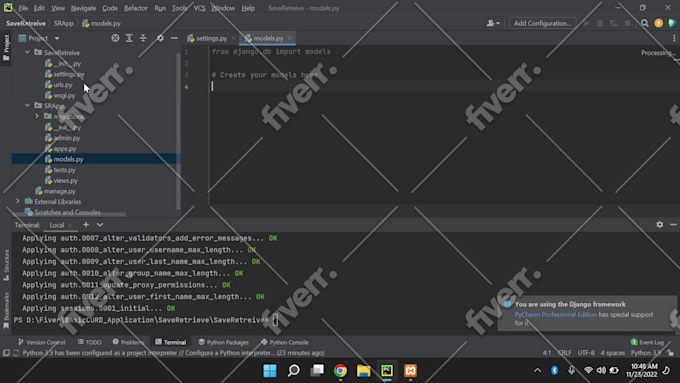This screenshot has height=383, width=680.
Task: Change file encoding UTF-8
Action: pos(586,353)
